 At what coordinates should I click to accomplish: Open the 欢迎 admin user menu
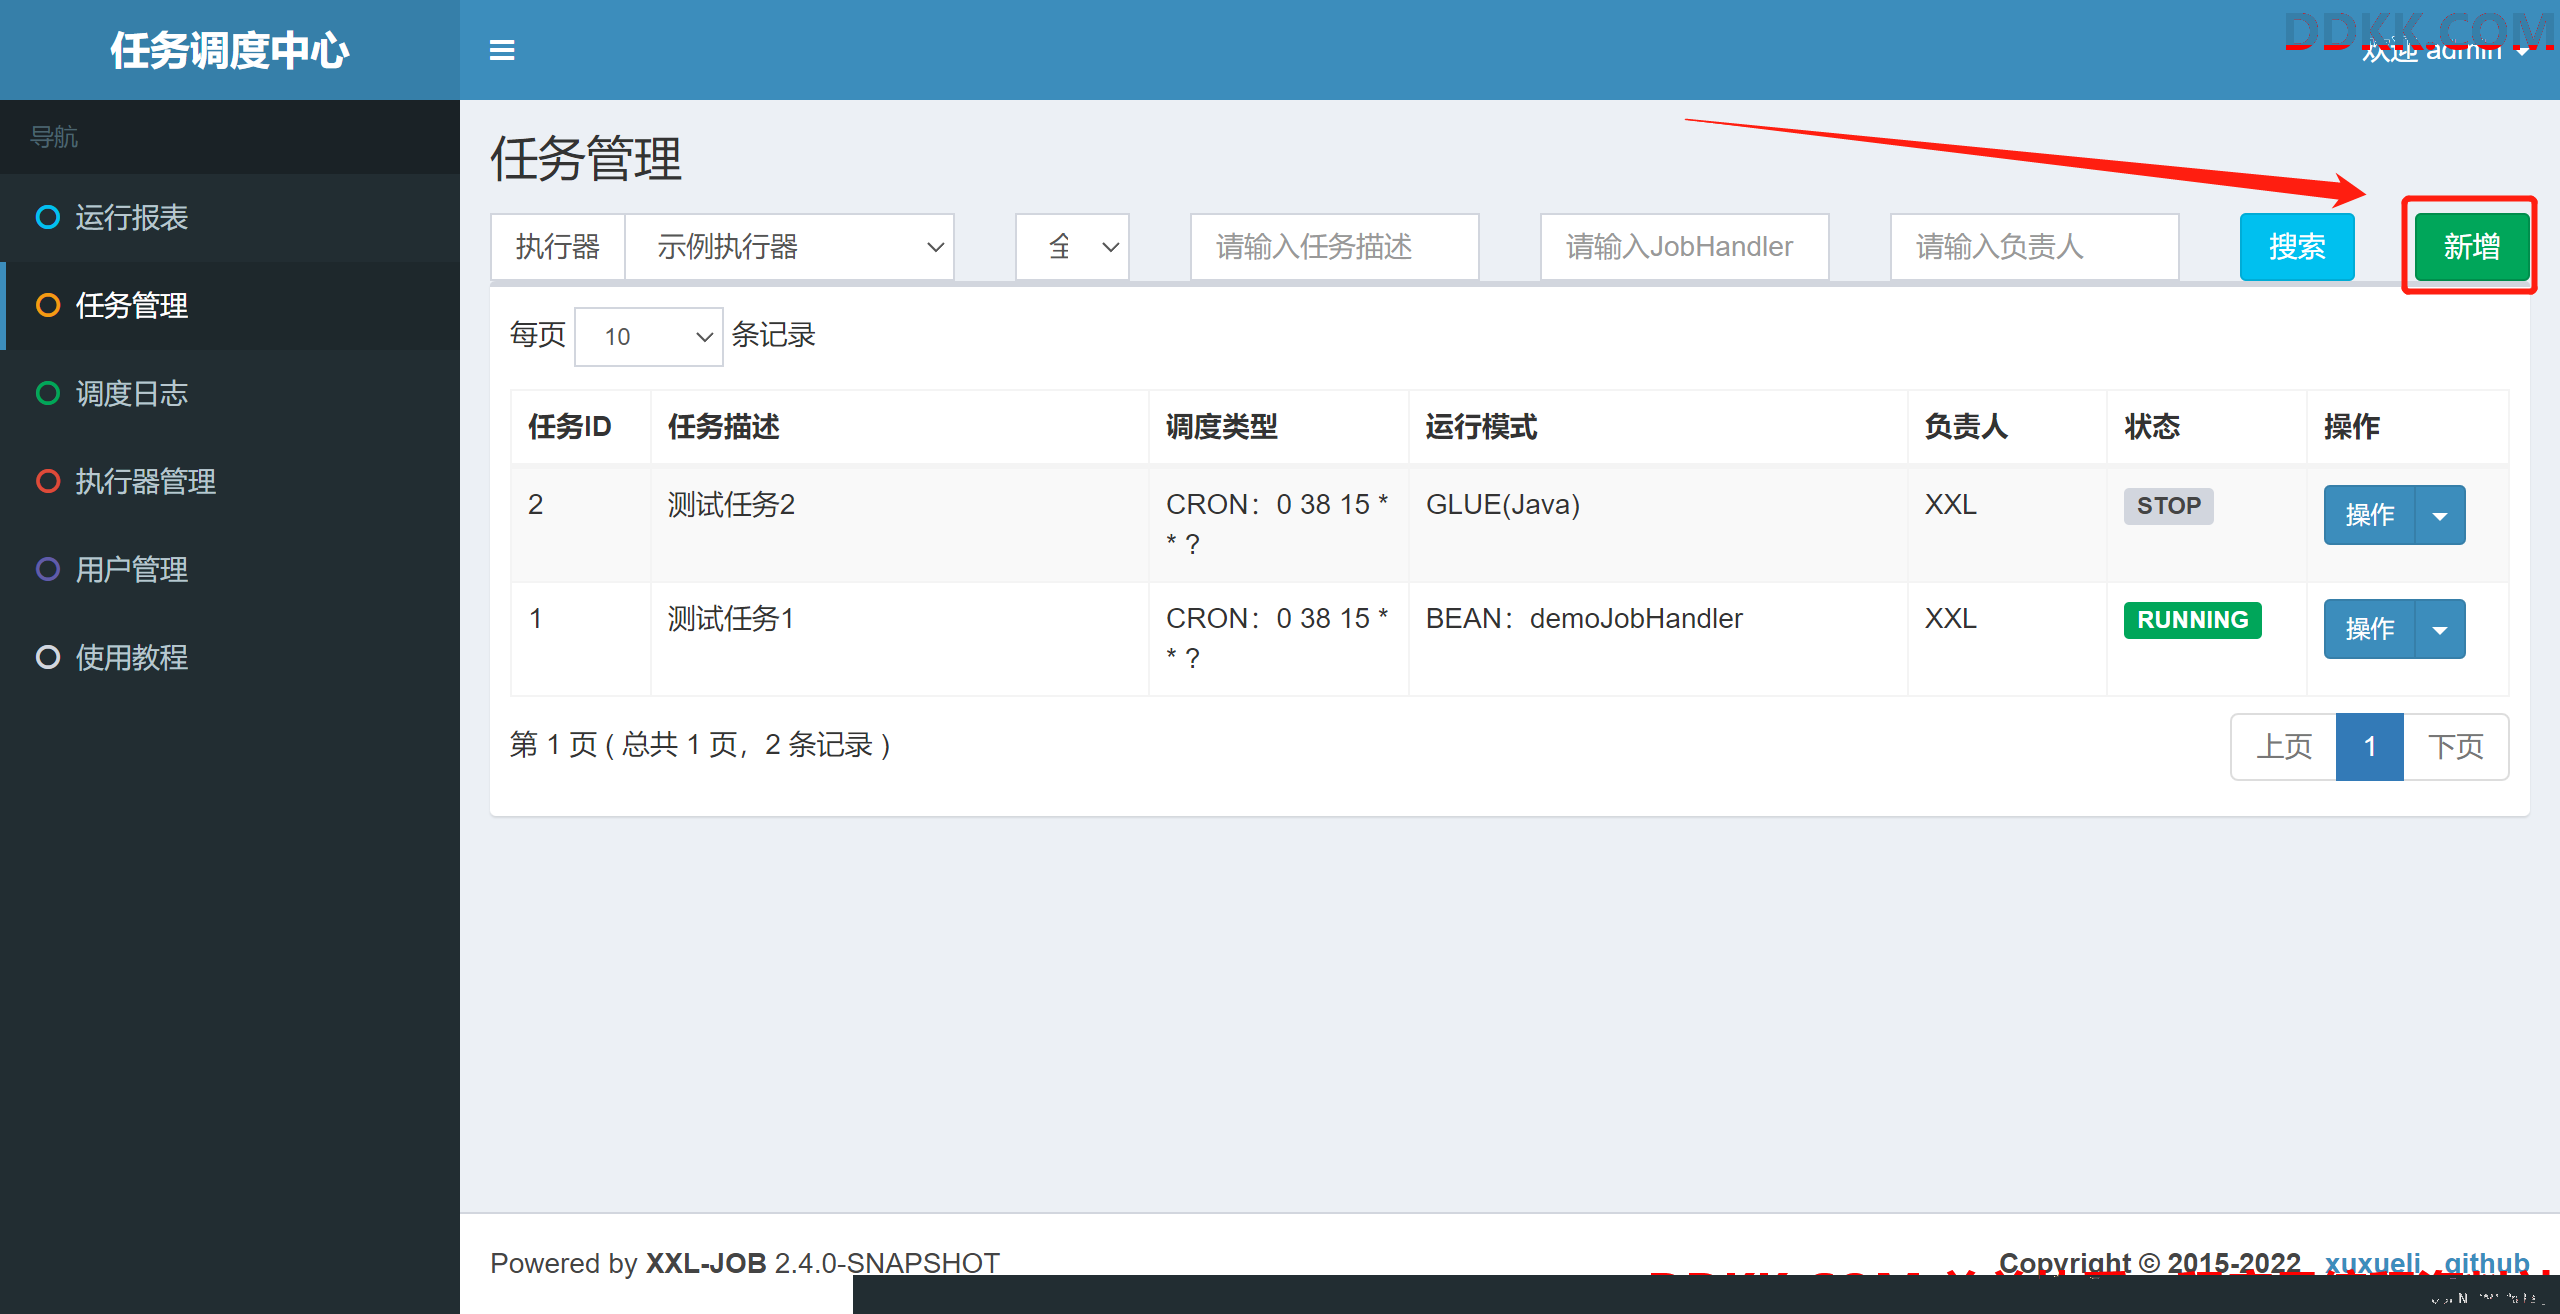point(2445,50)
